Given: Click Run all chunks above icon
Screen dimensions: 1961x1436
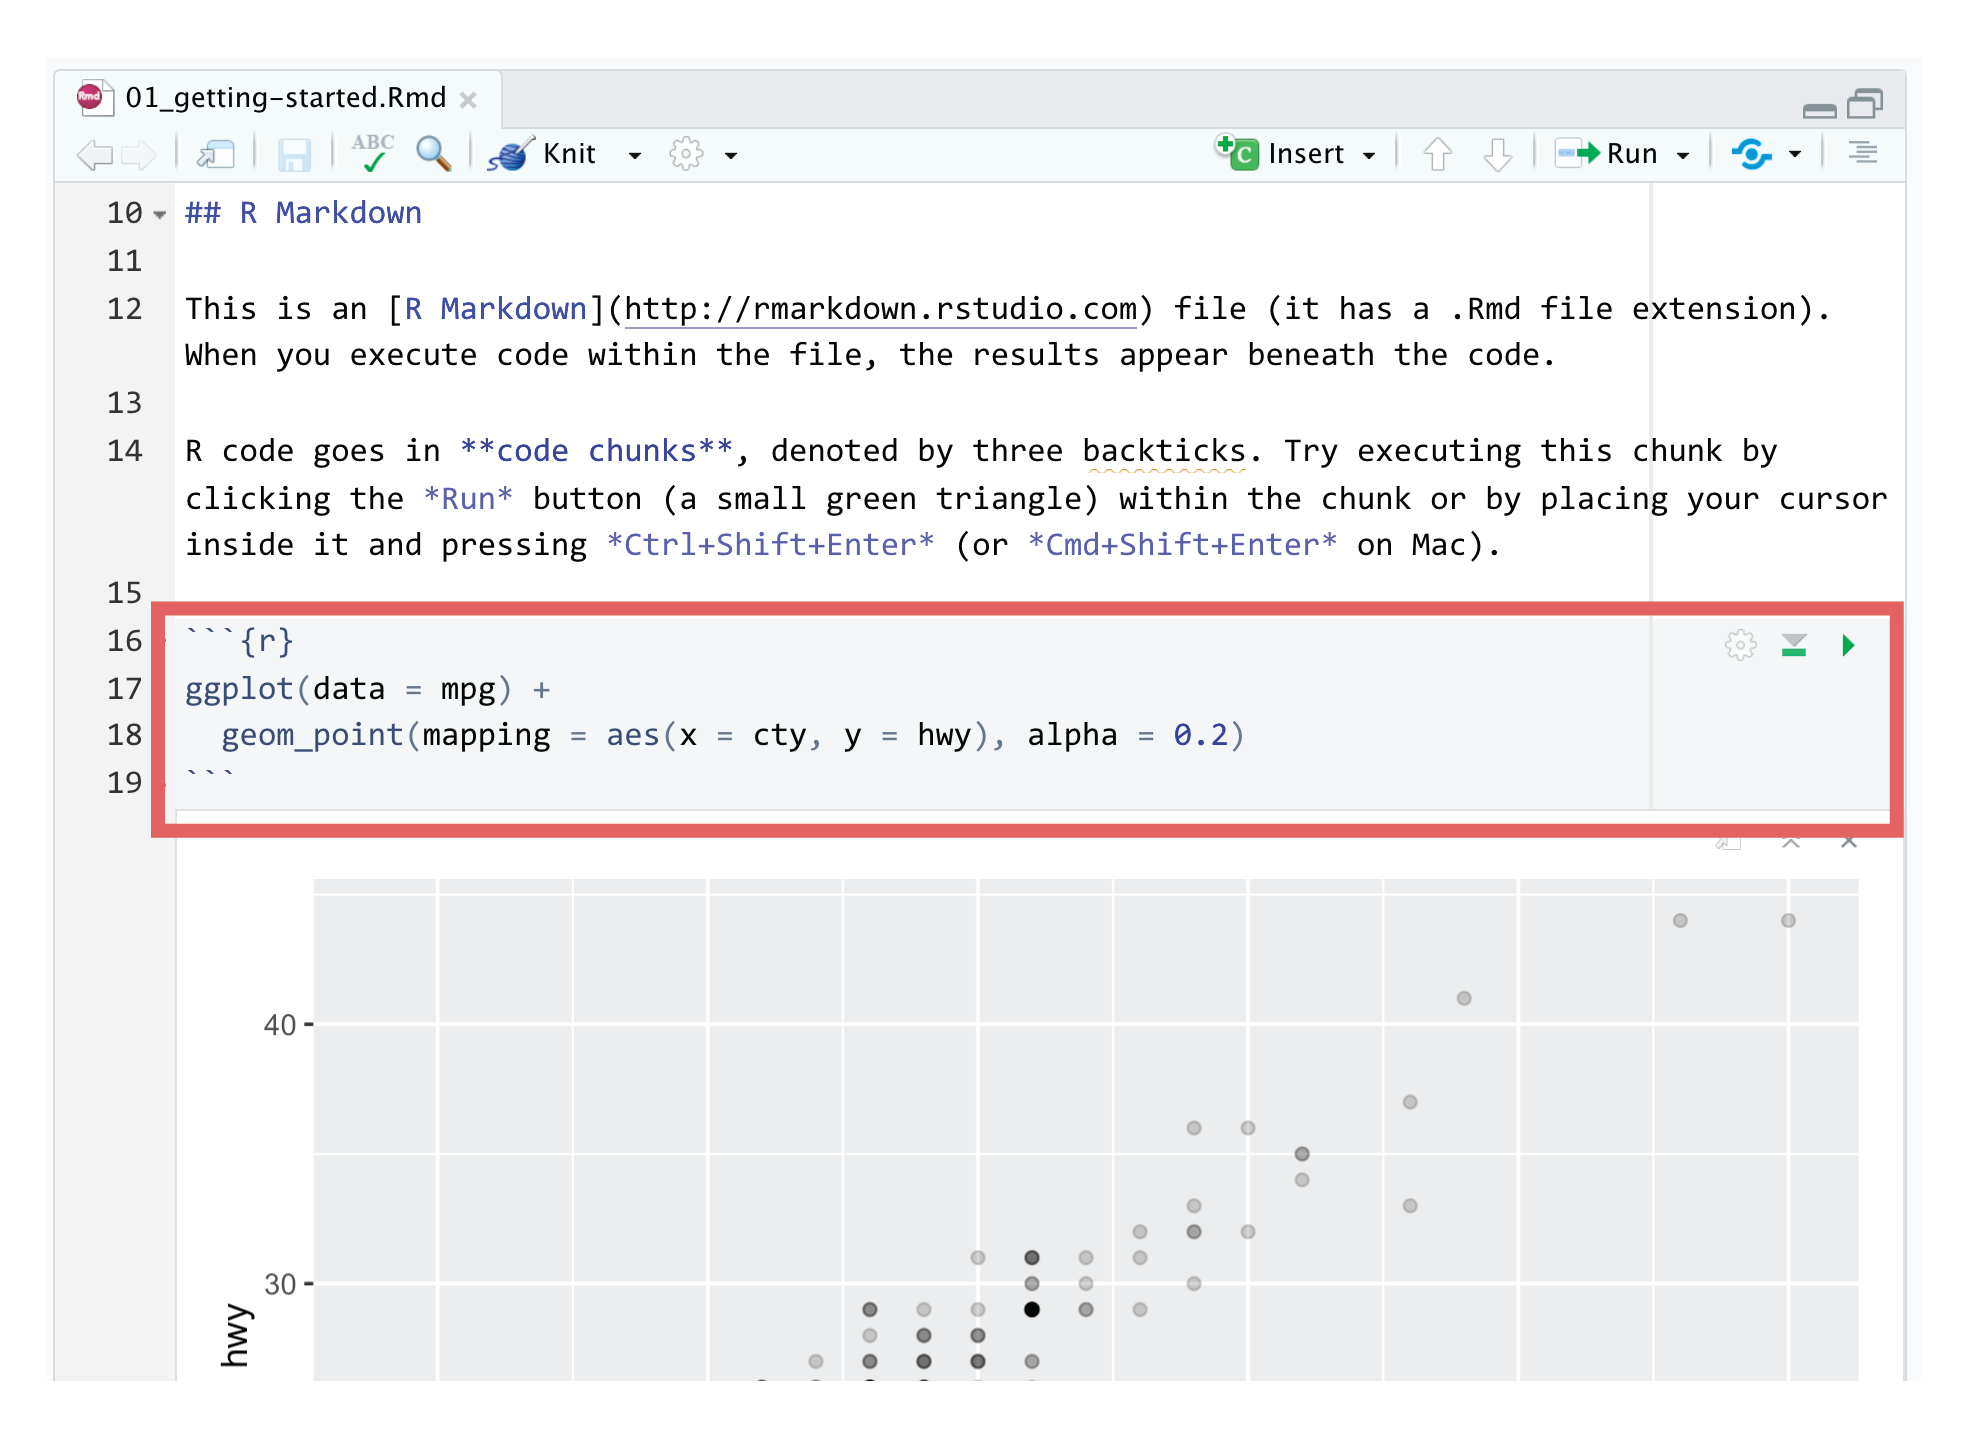Looking at the screenshot, I should [x=1793, y=645].
